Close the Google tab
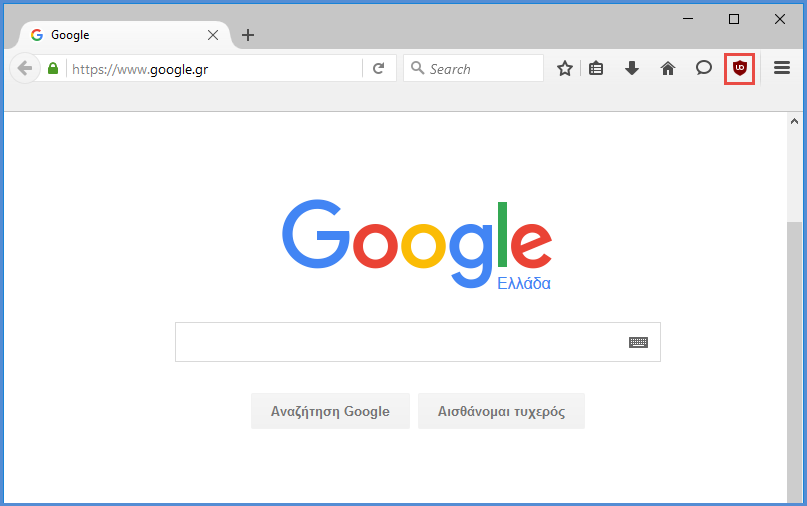Screen dimensions: 807x506 [213, 35]
